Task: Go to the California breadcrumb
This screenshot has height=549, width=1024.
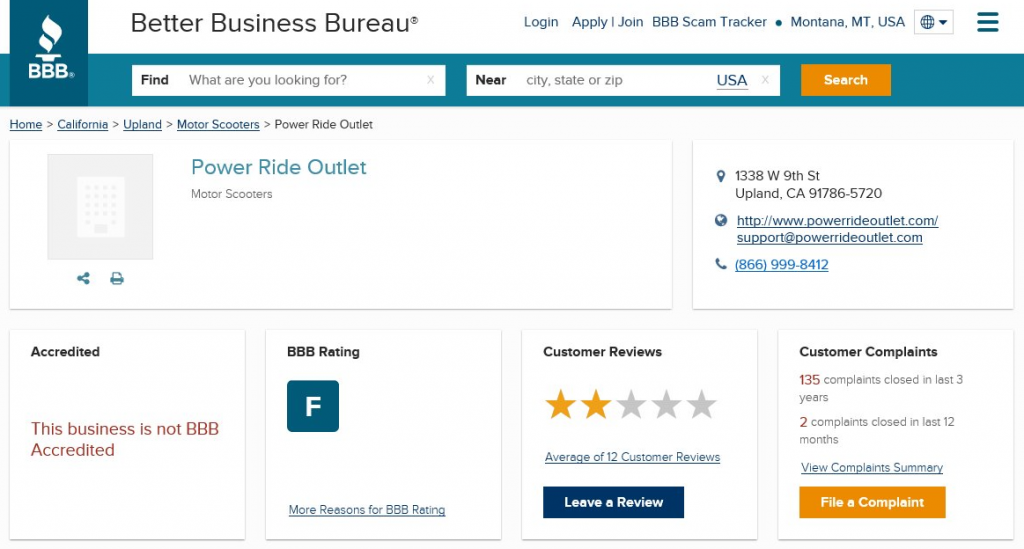Action: click(82, 125)
